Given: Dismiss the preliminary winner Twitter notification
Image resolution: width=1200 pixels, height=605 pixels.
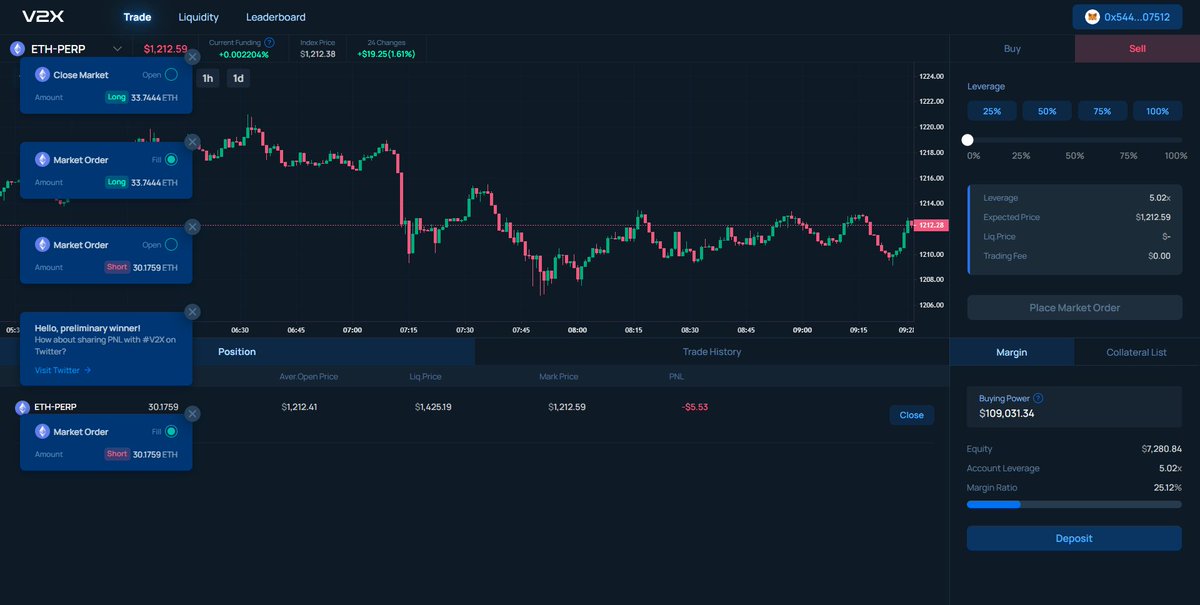Looking at the screenshot, I should point(192,312).
